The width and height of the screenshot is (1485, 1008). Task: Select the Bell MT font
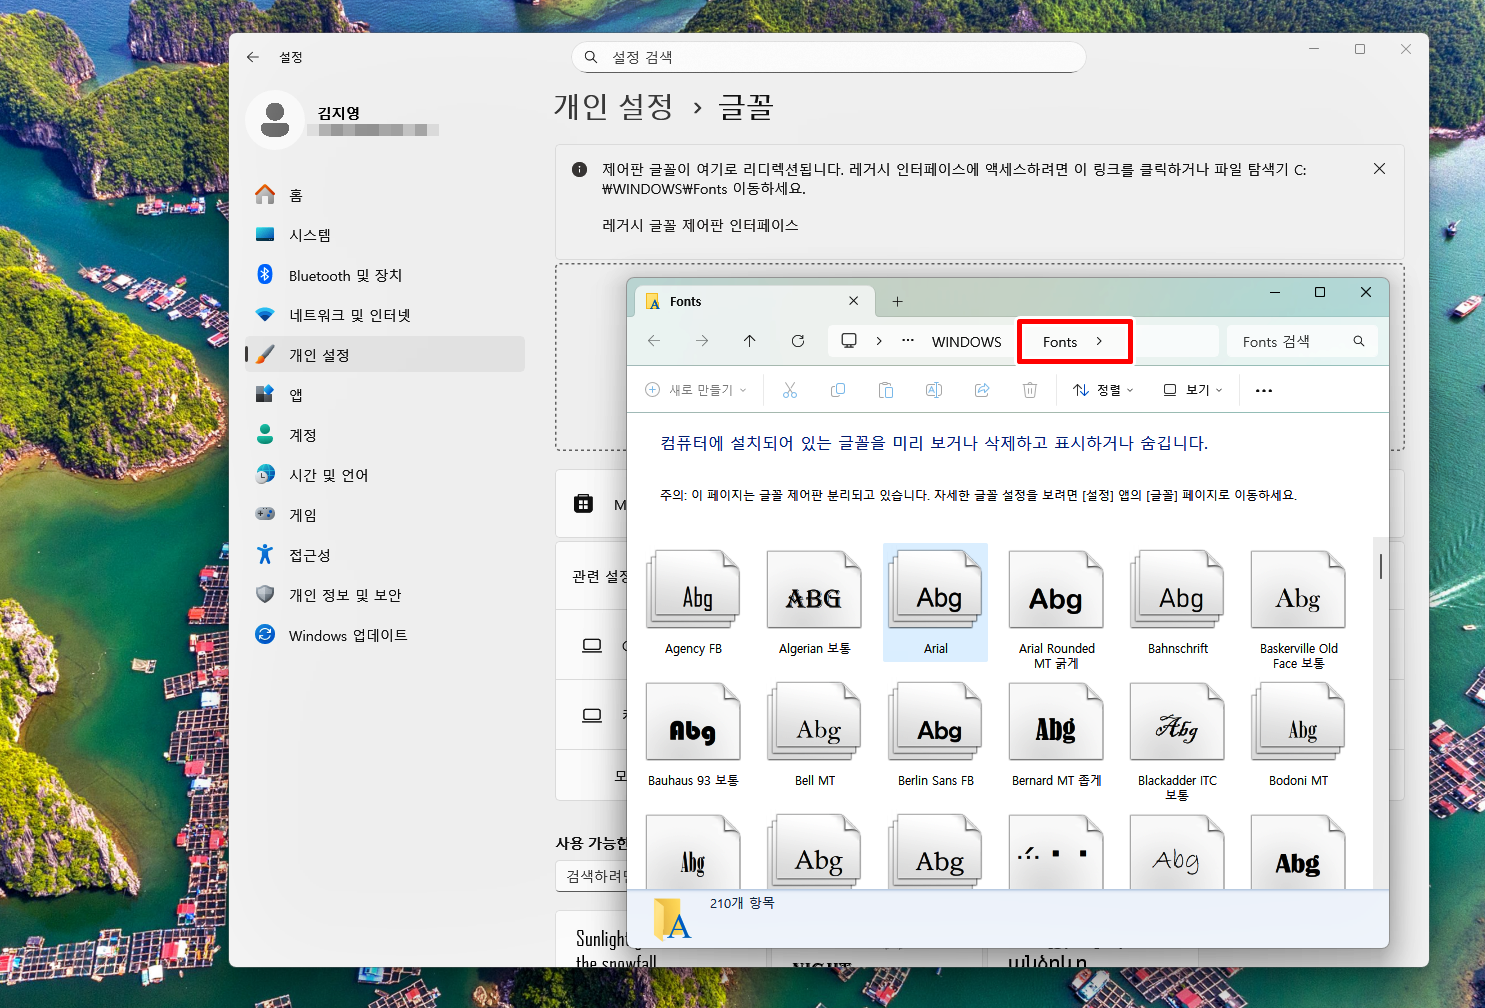[x=814, y=735]
